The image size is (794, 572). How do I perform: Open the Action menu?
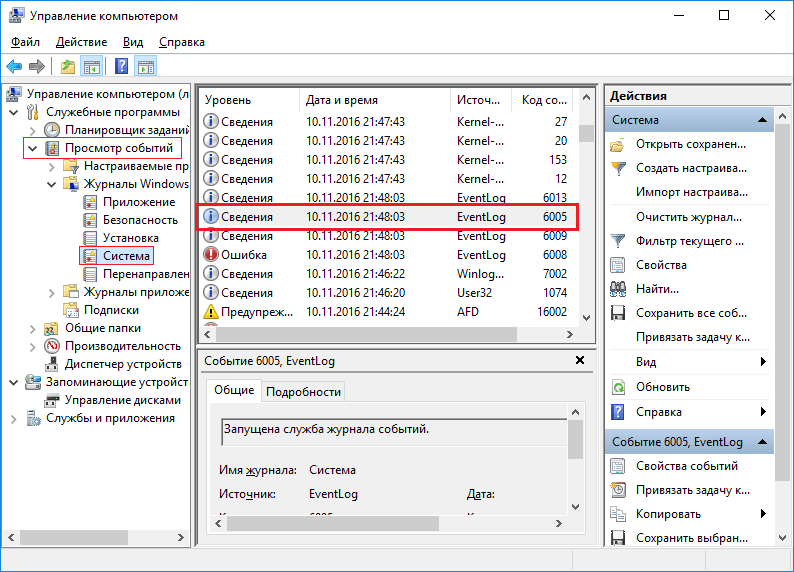tap(81, 42)
